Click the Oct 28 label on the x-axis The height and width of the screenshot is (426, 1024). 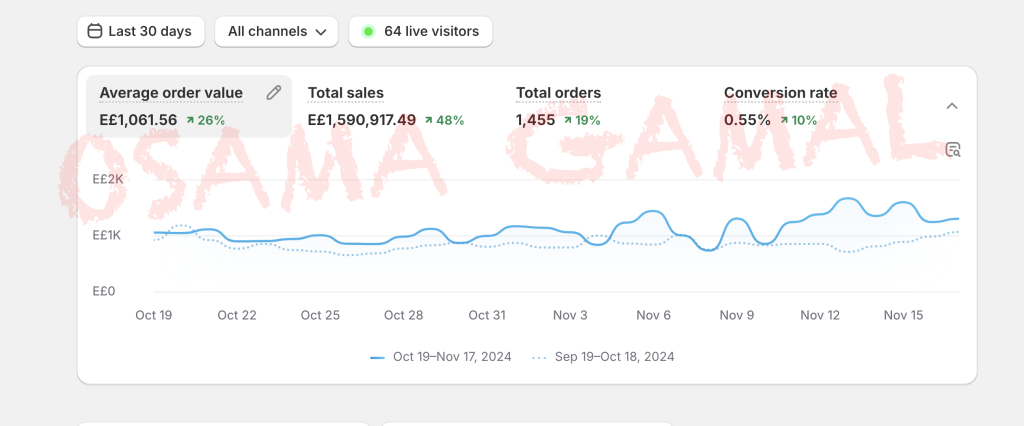[x=403, y=315]
